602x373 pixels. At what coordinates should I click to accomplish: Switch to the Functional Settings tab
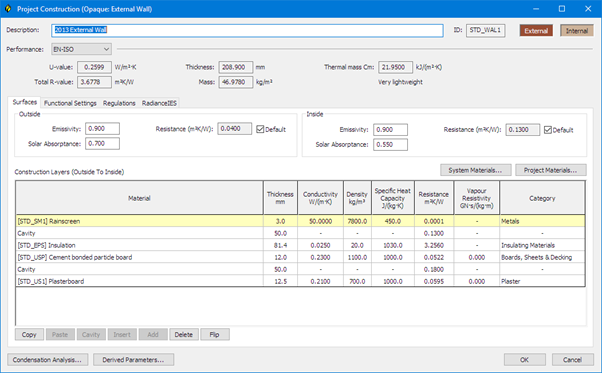[x=70, y=103]
